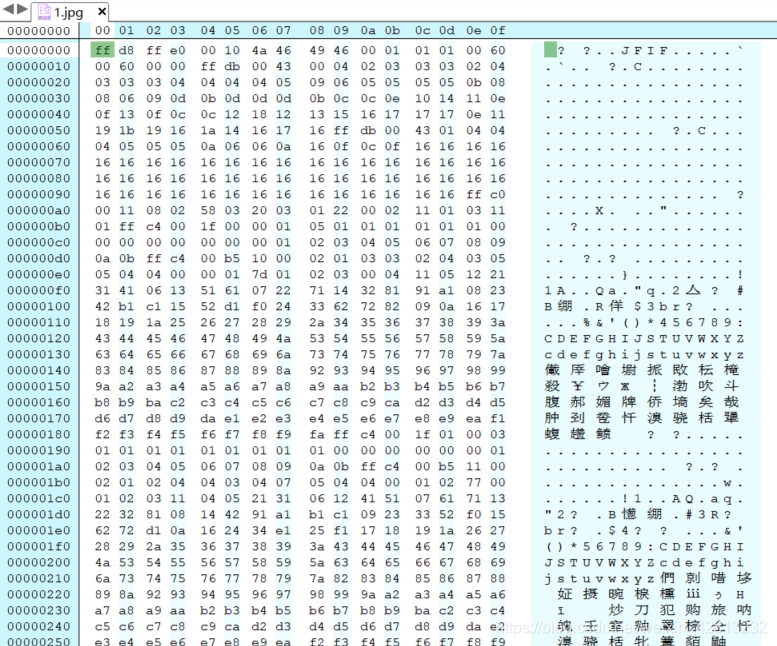This screenshot has height=646, width=777.
Task: Click byte b5 in row 000000d0
Action: pos(232,258)
